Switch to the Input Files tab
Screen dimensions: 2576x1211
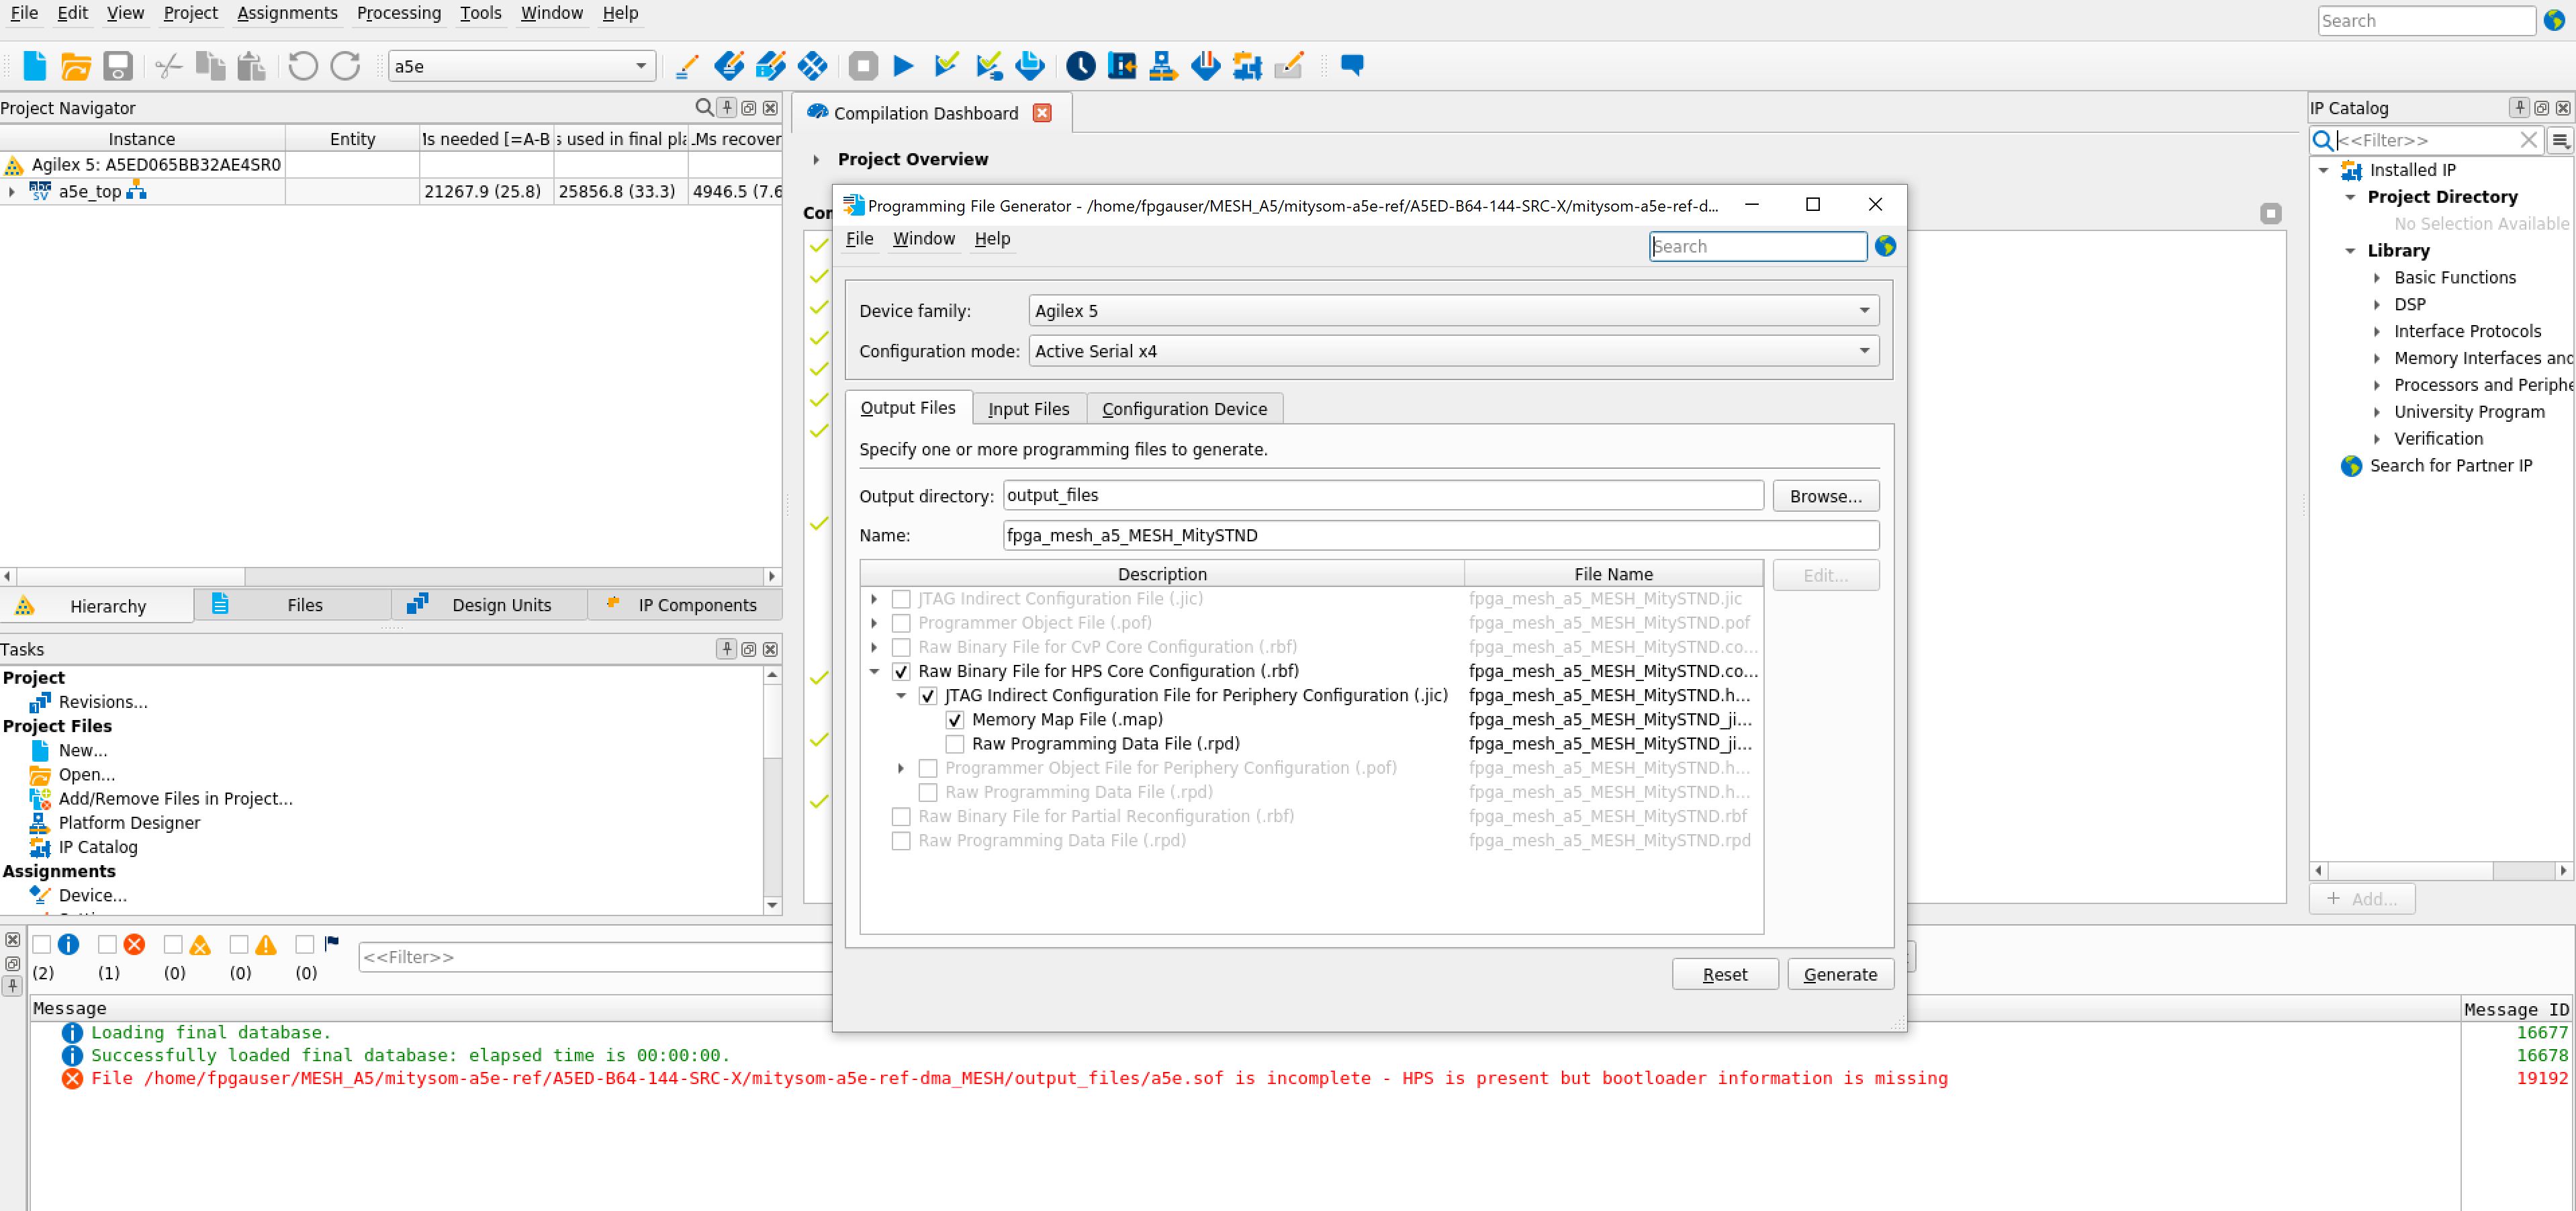tap(1028, 409)
